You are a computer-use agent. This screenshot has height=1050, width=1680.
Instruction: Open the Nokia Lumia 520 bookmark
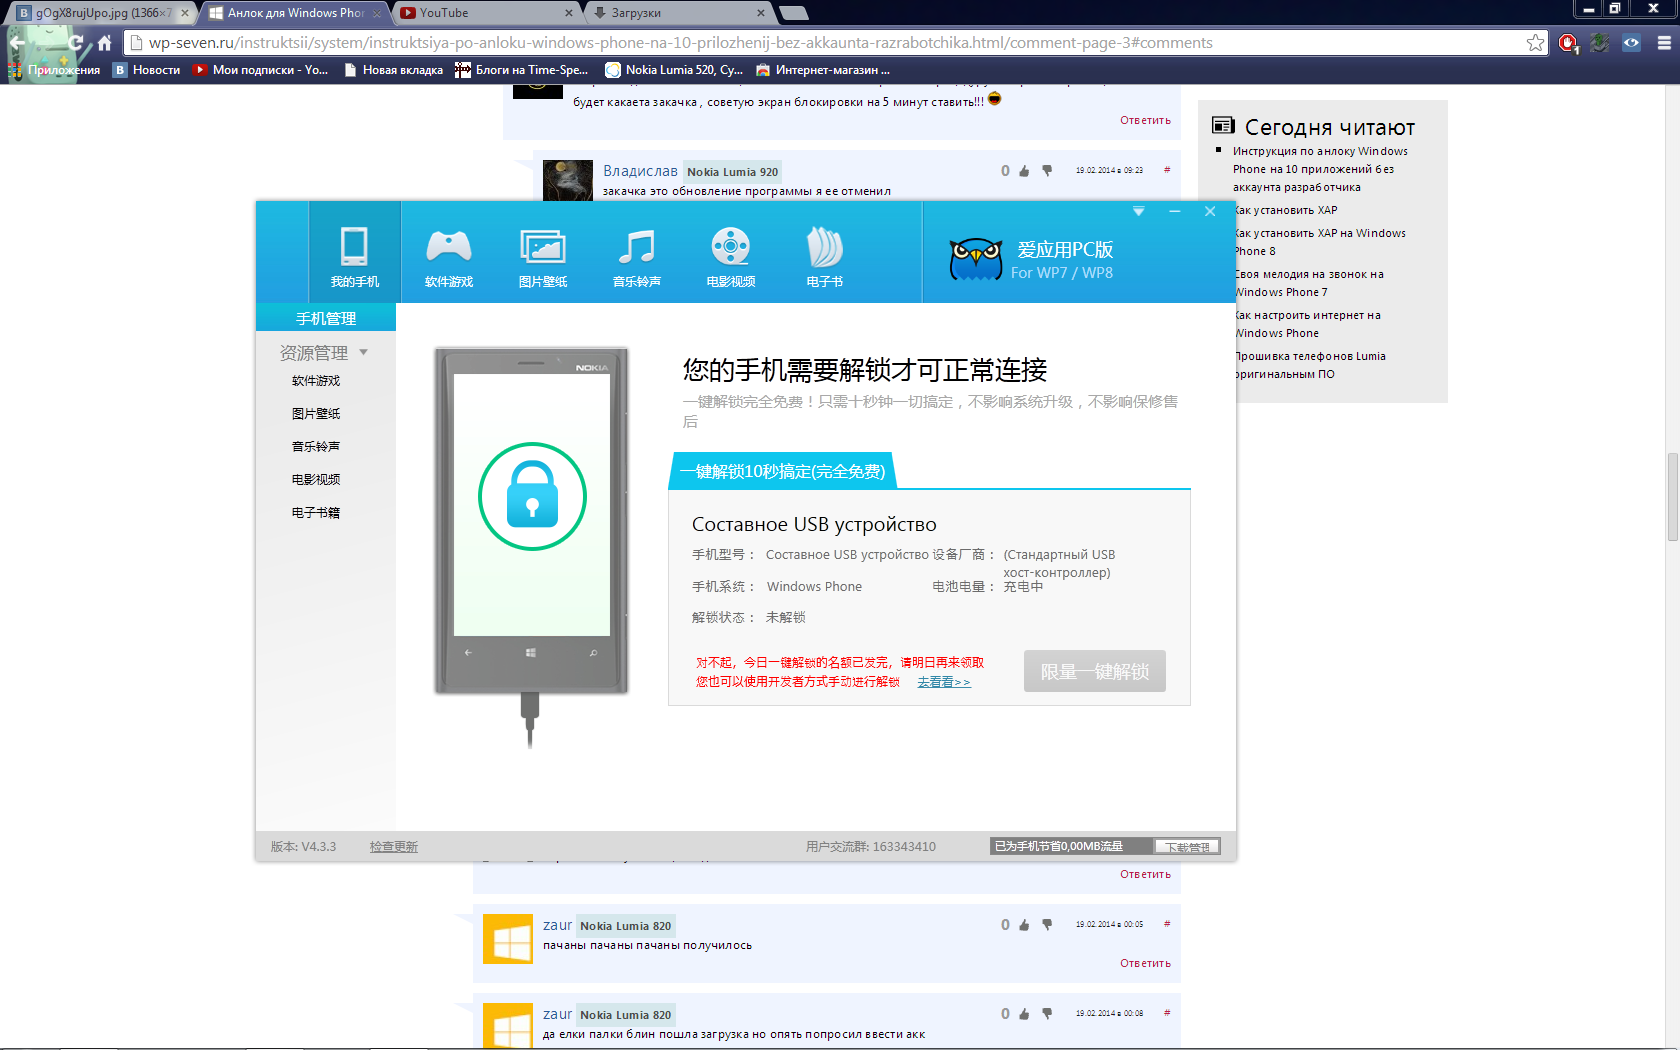coord(674,70)
